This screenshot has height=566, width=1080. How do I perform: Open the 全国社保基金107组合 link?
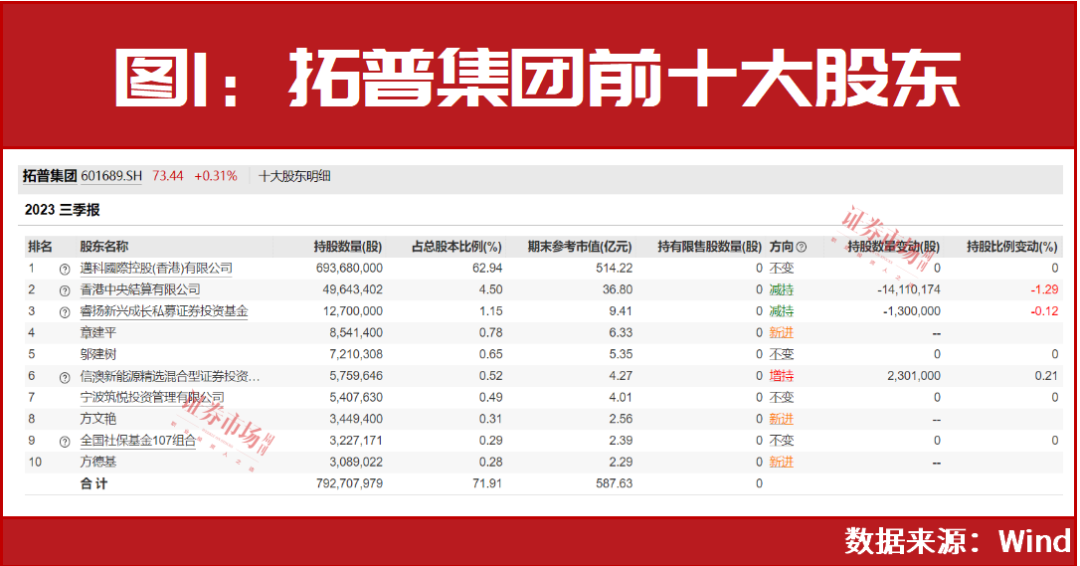coord(137,441)
